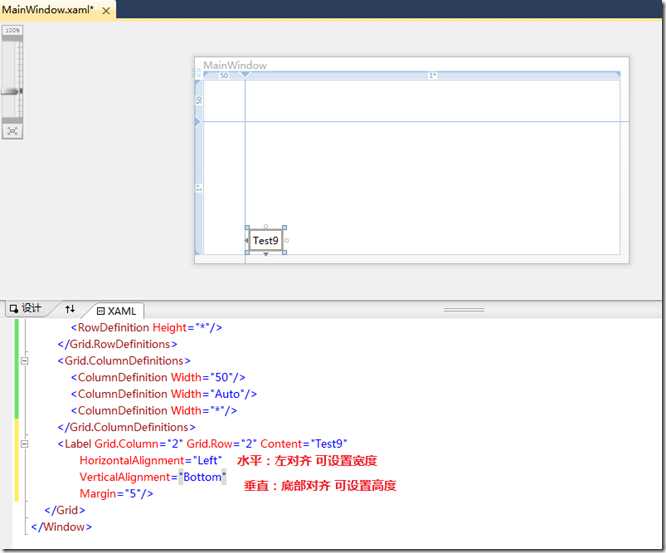Toggle the 50 column size header on the top rail
The height and width of the screenshot is (553, 666).
click(224, 76)
